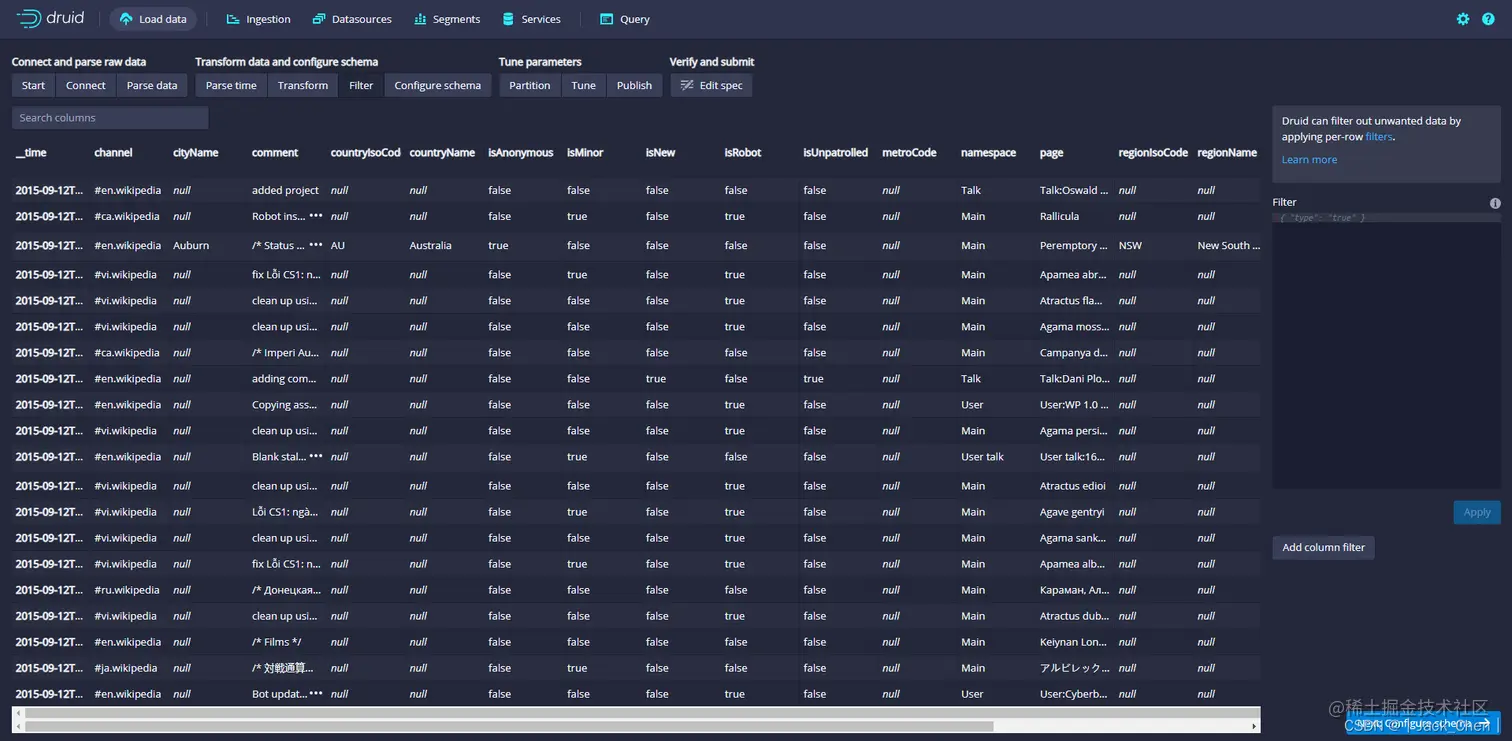
Task: Open the Learn more link
Action: pos(1309,160)
